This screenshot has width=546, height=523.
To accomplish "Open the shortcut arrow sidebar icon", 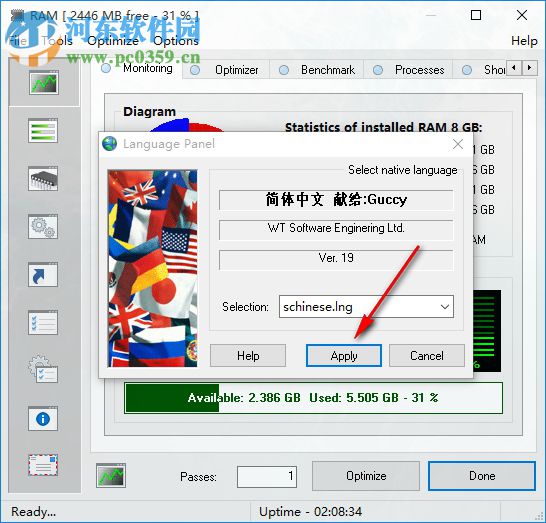I will 43,274.
